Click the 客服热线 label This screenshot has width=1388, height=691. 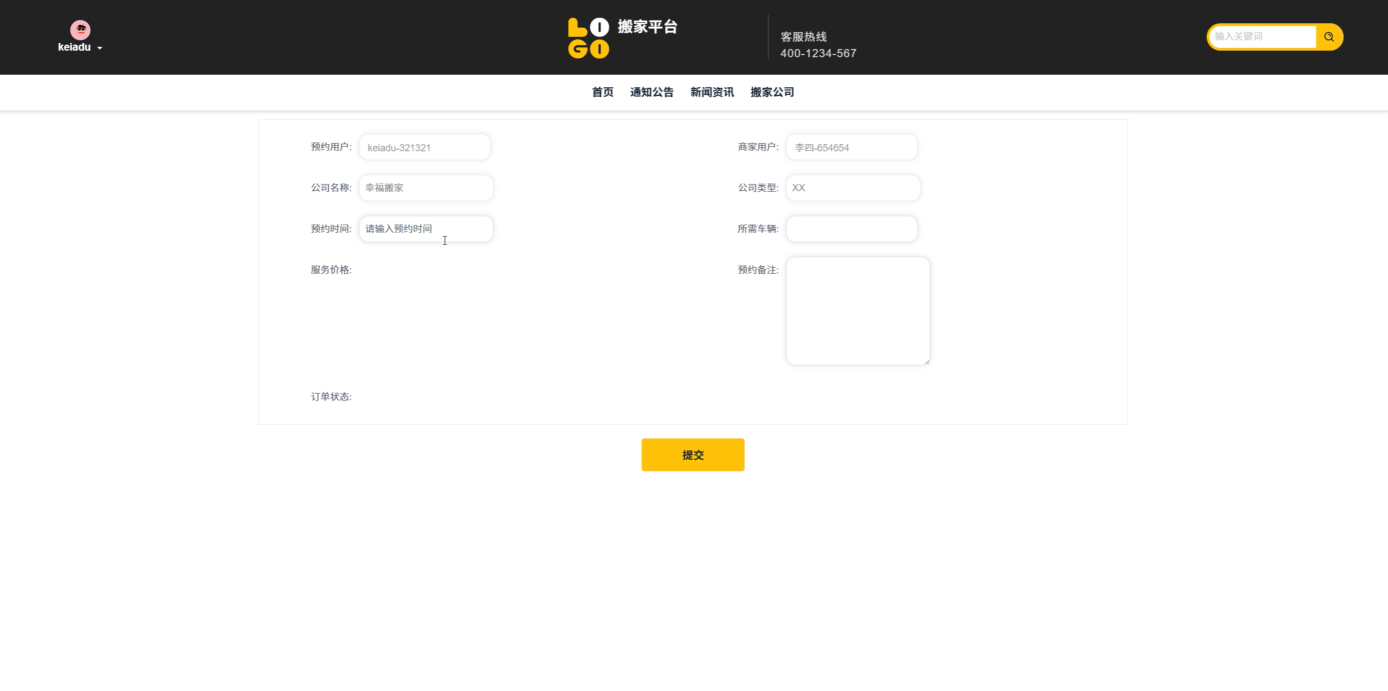pyautogui.click(x=804, y=37)
